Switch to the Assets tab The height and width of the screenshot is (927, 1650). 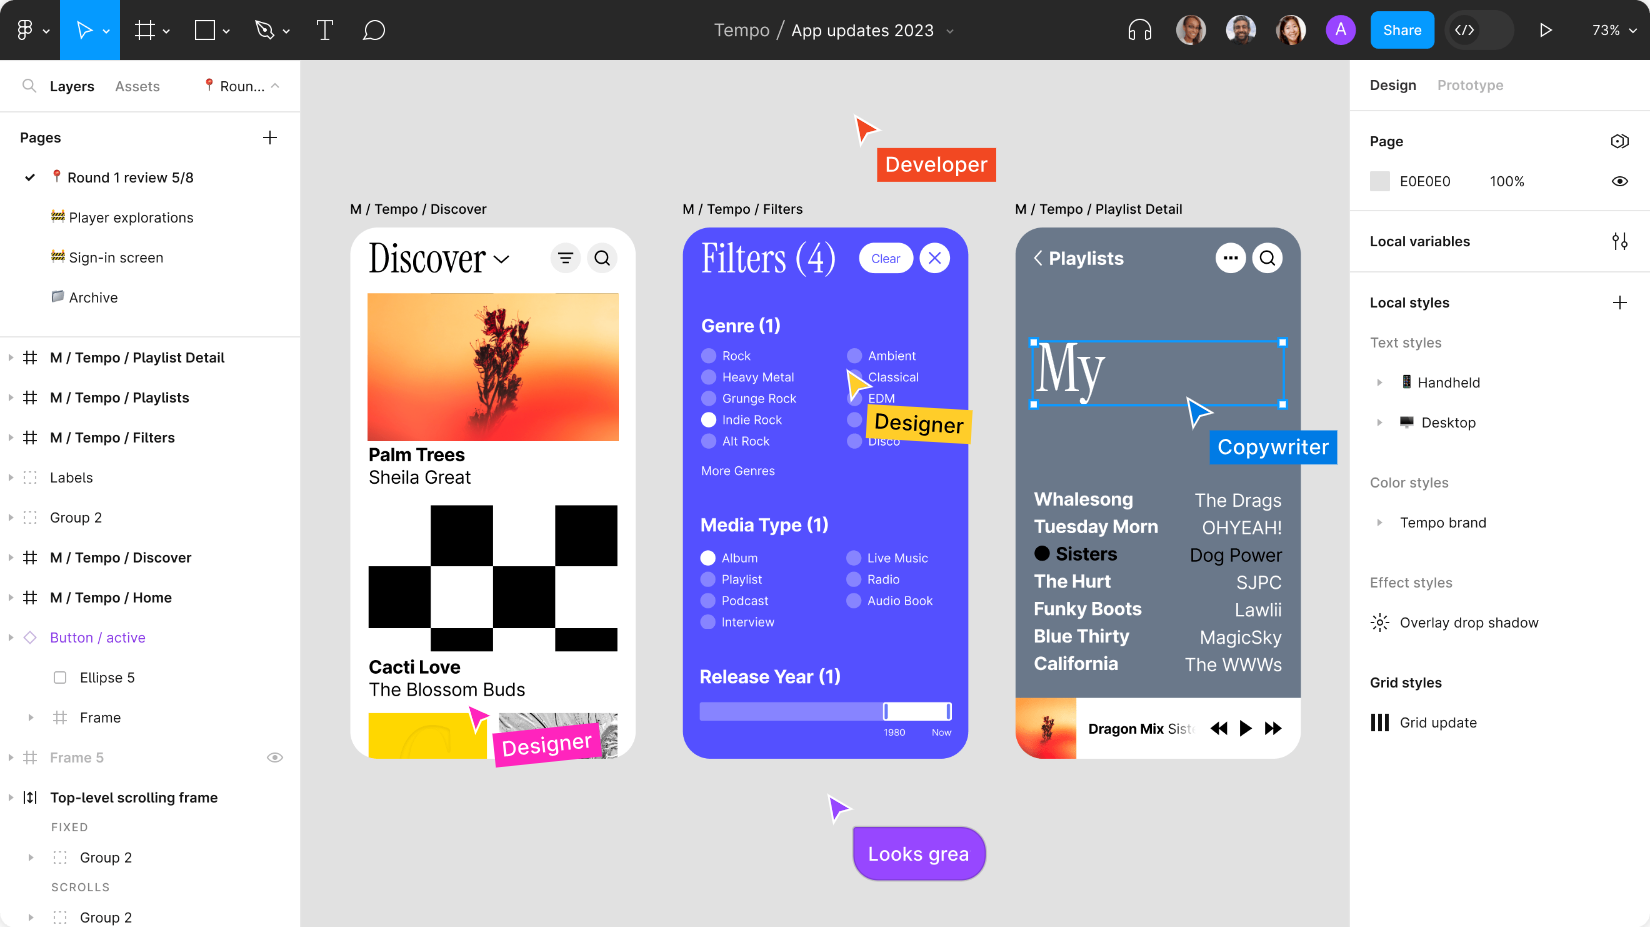click(x=137, y=86)
